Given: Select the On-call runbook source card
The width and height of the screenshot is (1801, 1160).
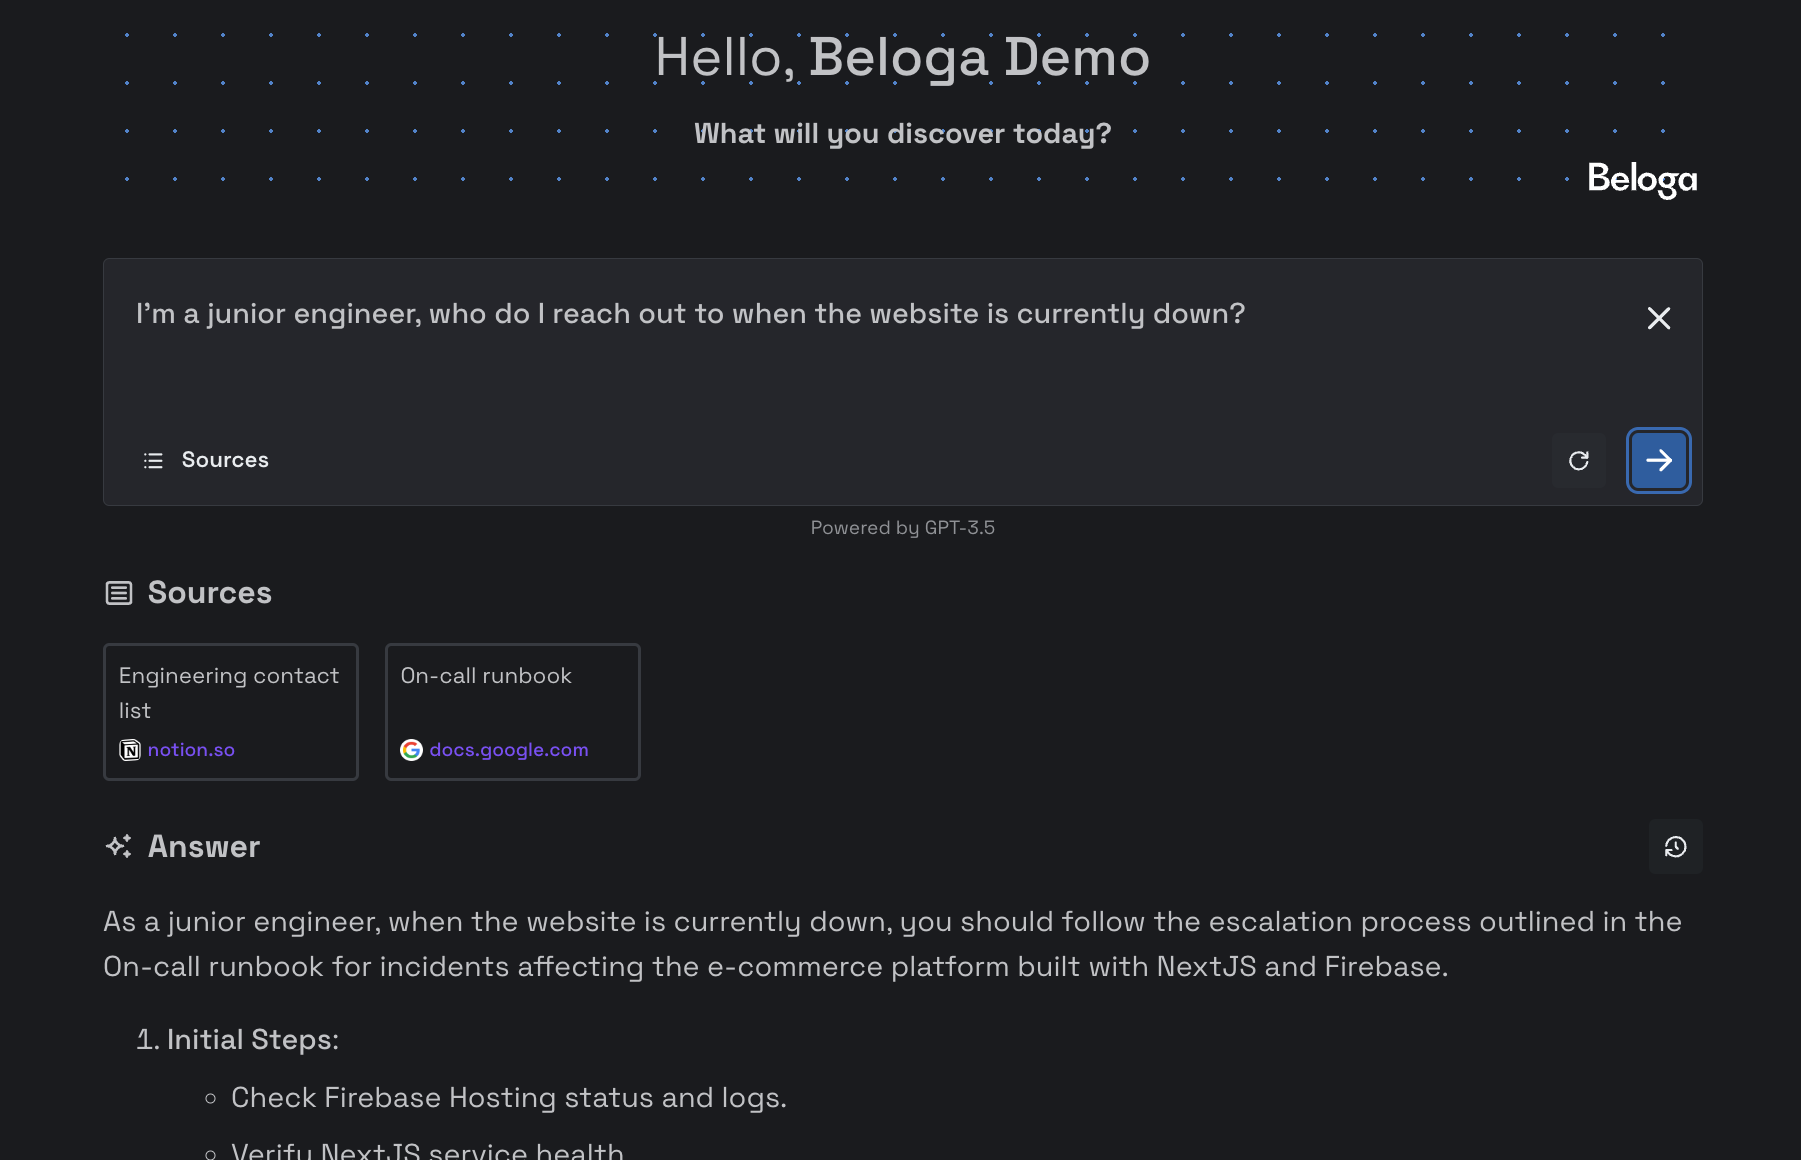Looking at the screenshot, I should 512,711.
